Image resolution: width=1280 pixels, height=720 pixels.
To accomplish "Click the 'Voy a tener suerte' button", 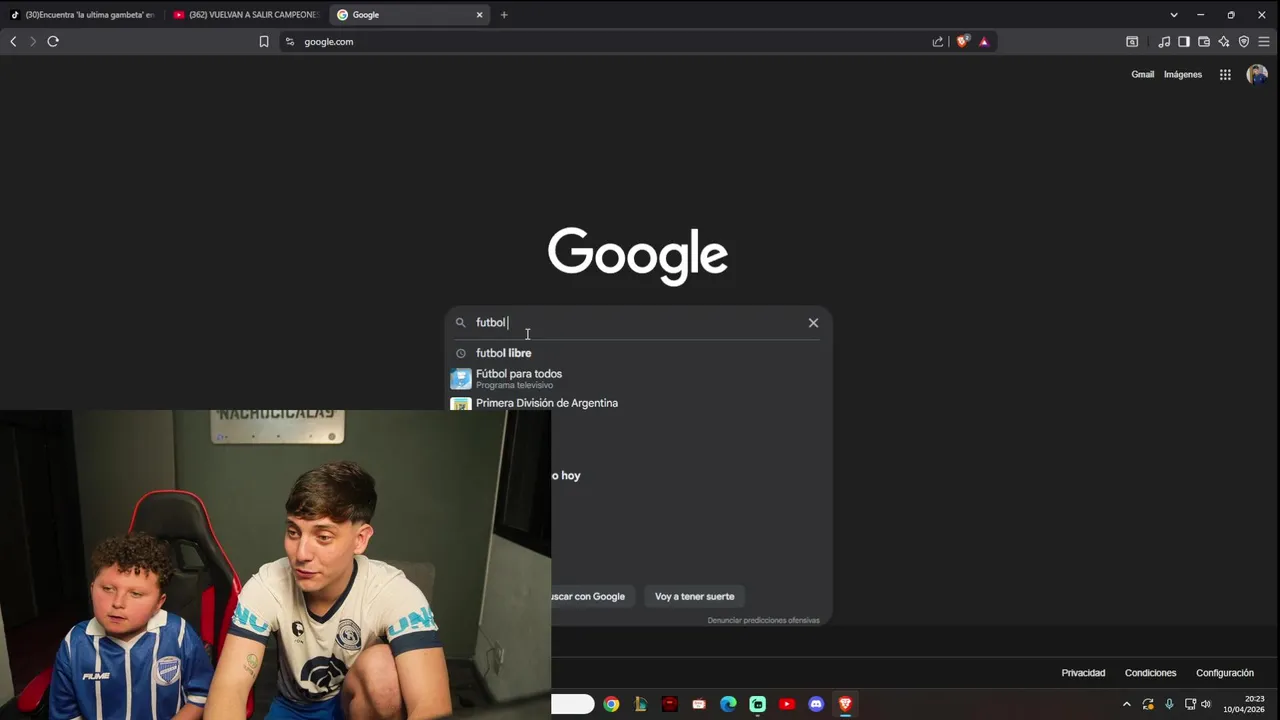I will (694, 597).
